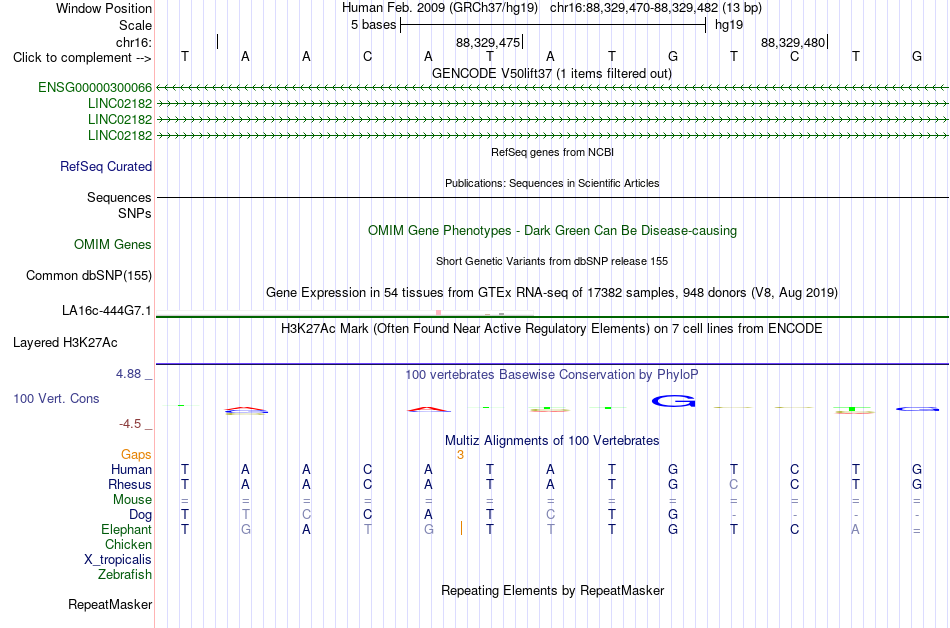Select the GTEx Gene Expression track title
This screenshot has width=950, height=628.
(x=551, y=293)
